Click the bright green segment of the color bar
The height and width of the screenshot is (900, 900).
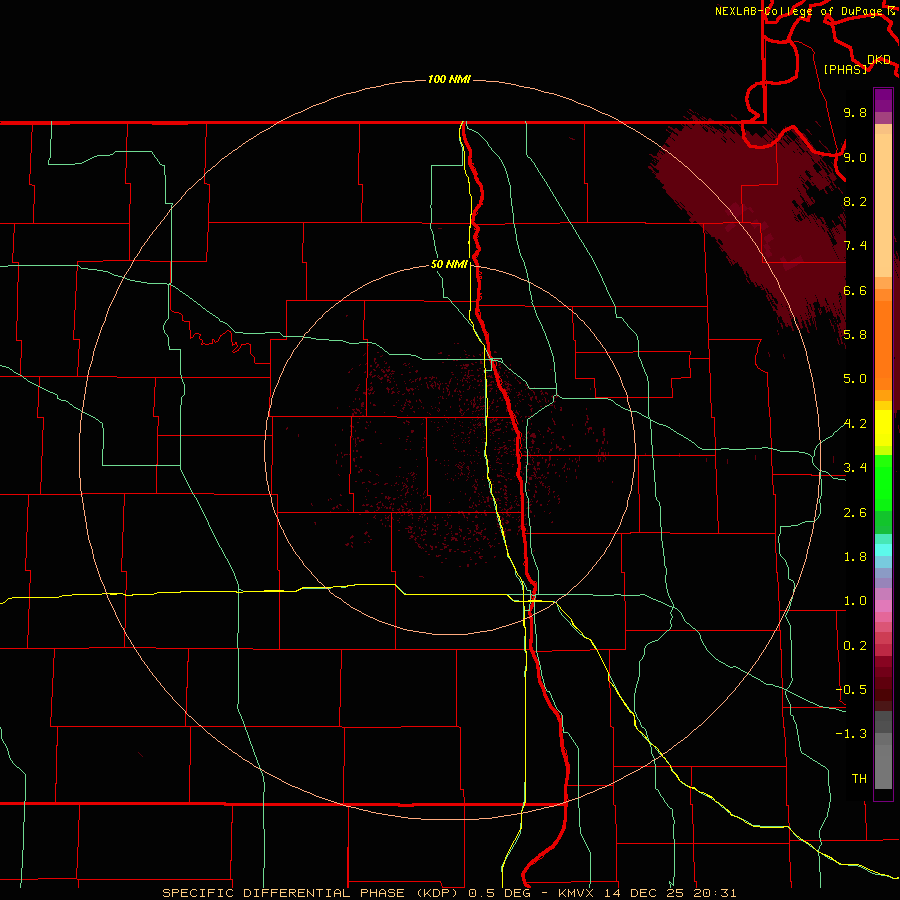[x=883, y=482]
